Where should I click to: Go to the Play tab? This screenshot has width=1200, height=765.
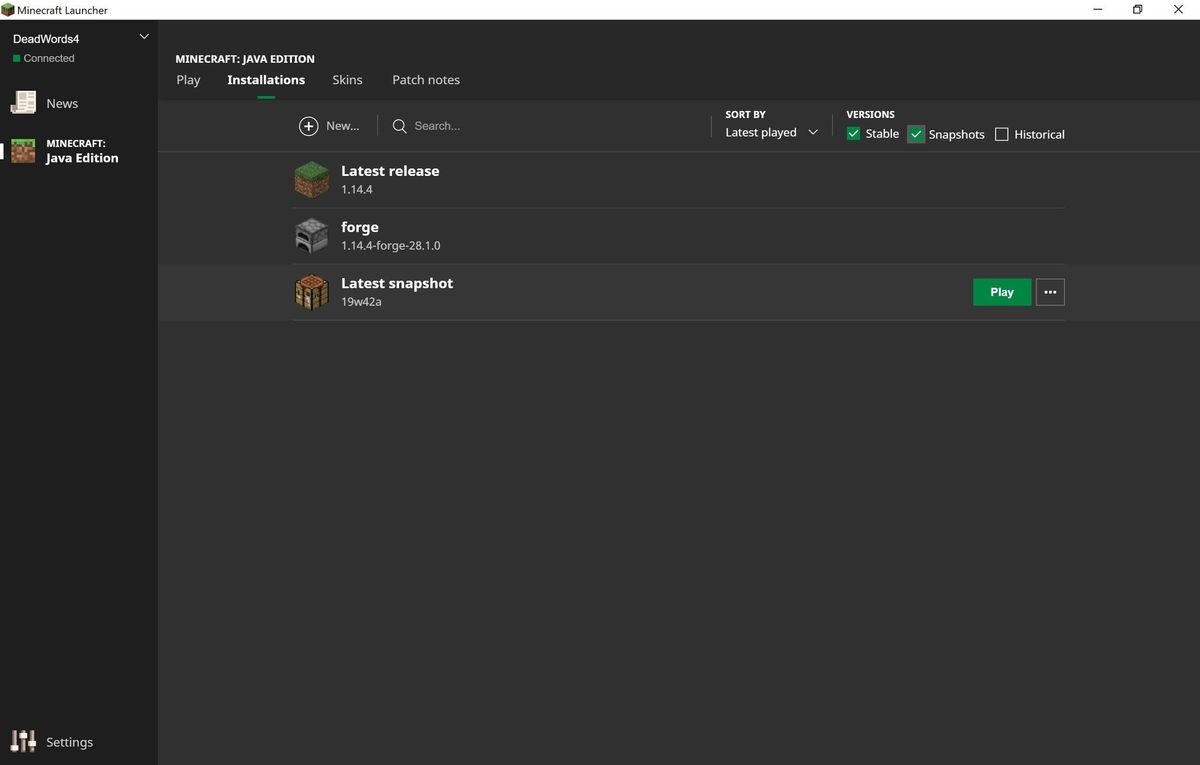[188, 80]
